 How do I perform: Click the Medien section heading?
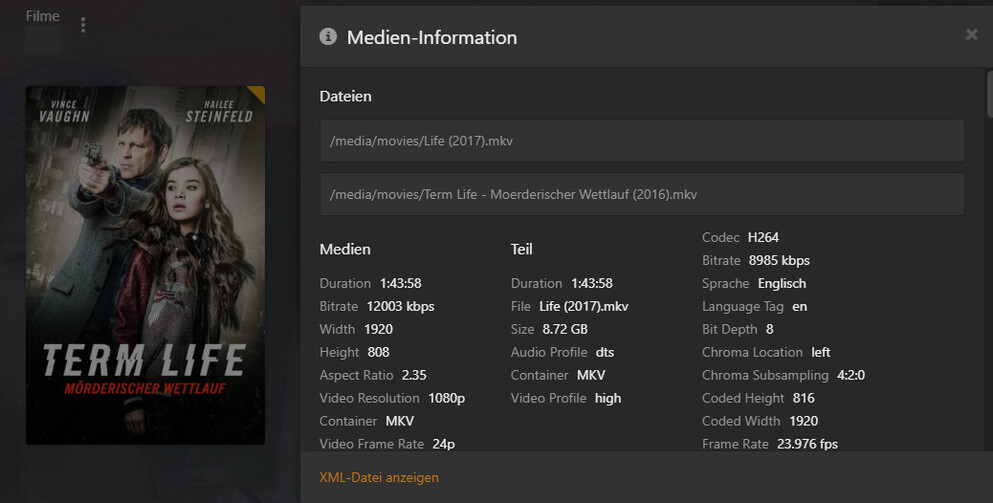coord(345,250)
